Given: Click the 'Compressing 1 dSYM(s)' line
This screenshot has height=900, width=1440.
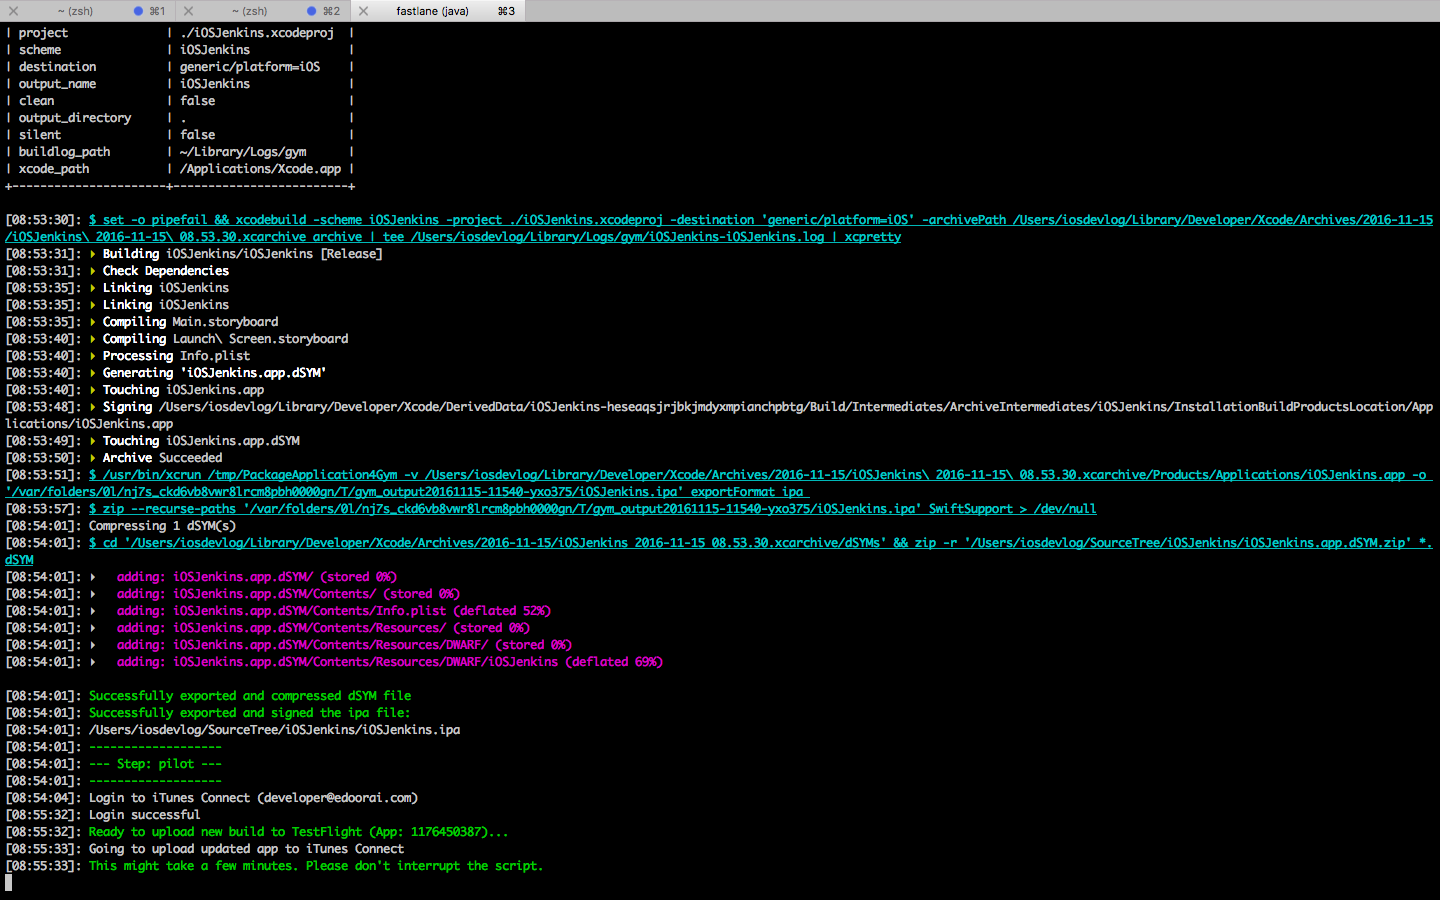Looking at the screenshot, I should tap(162, 526).
